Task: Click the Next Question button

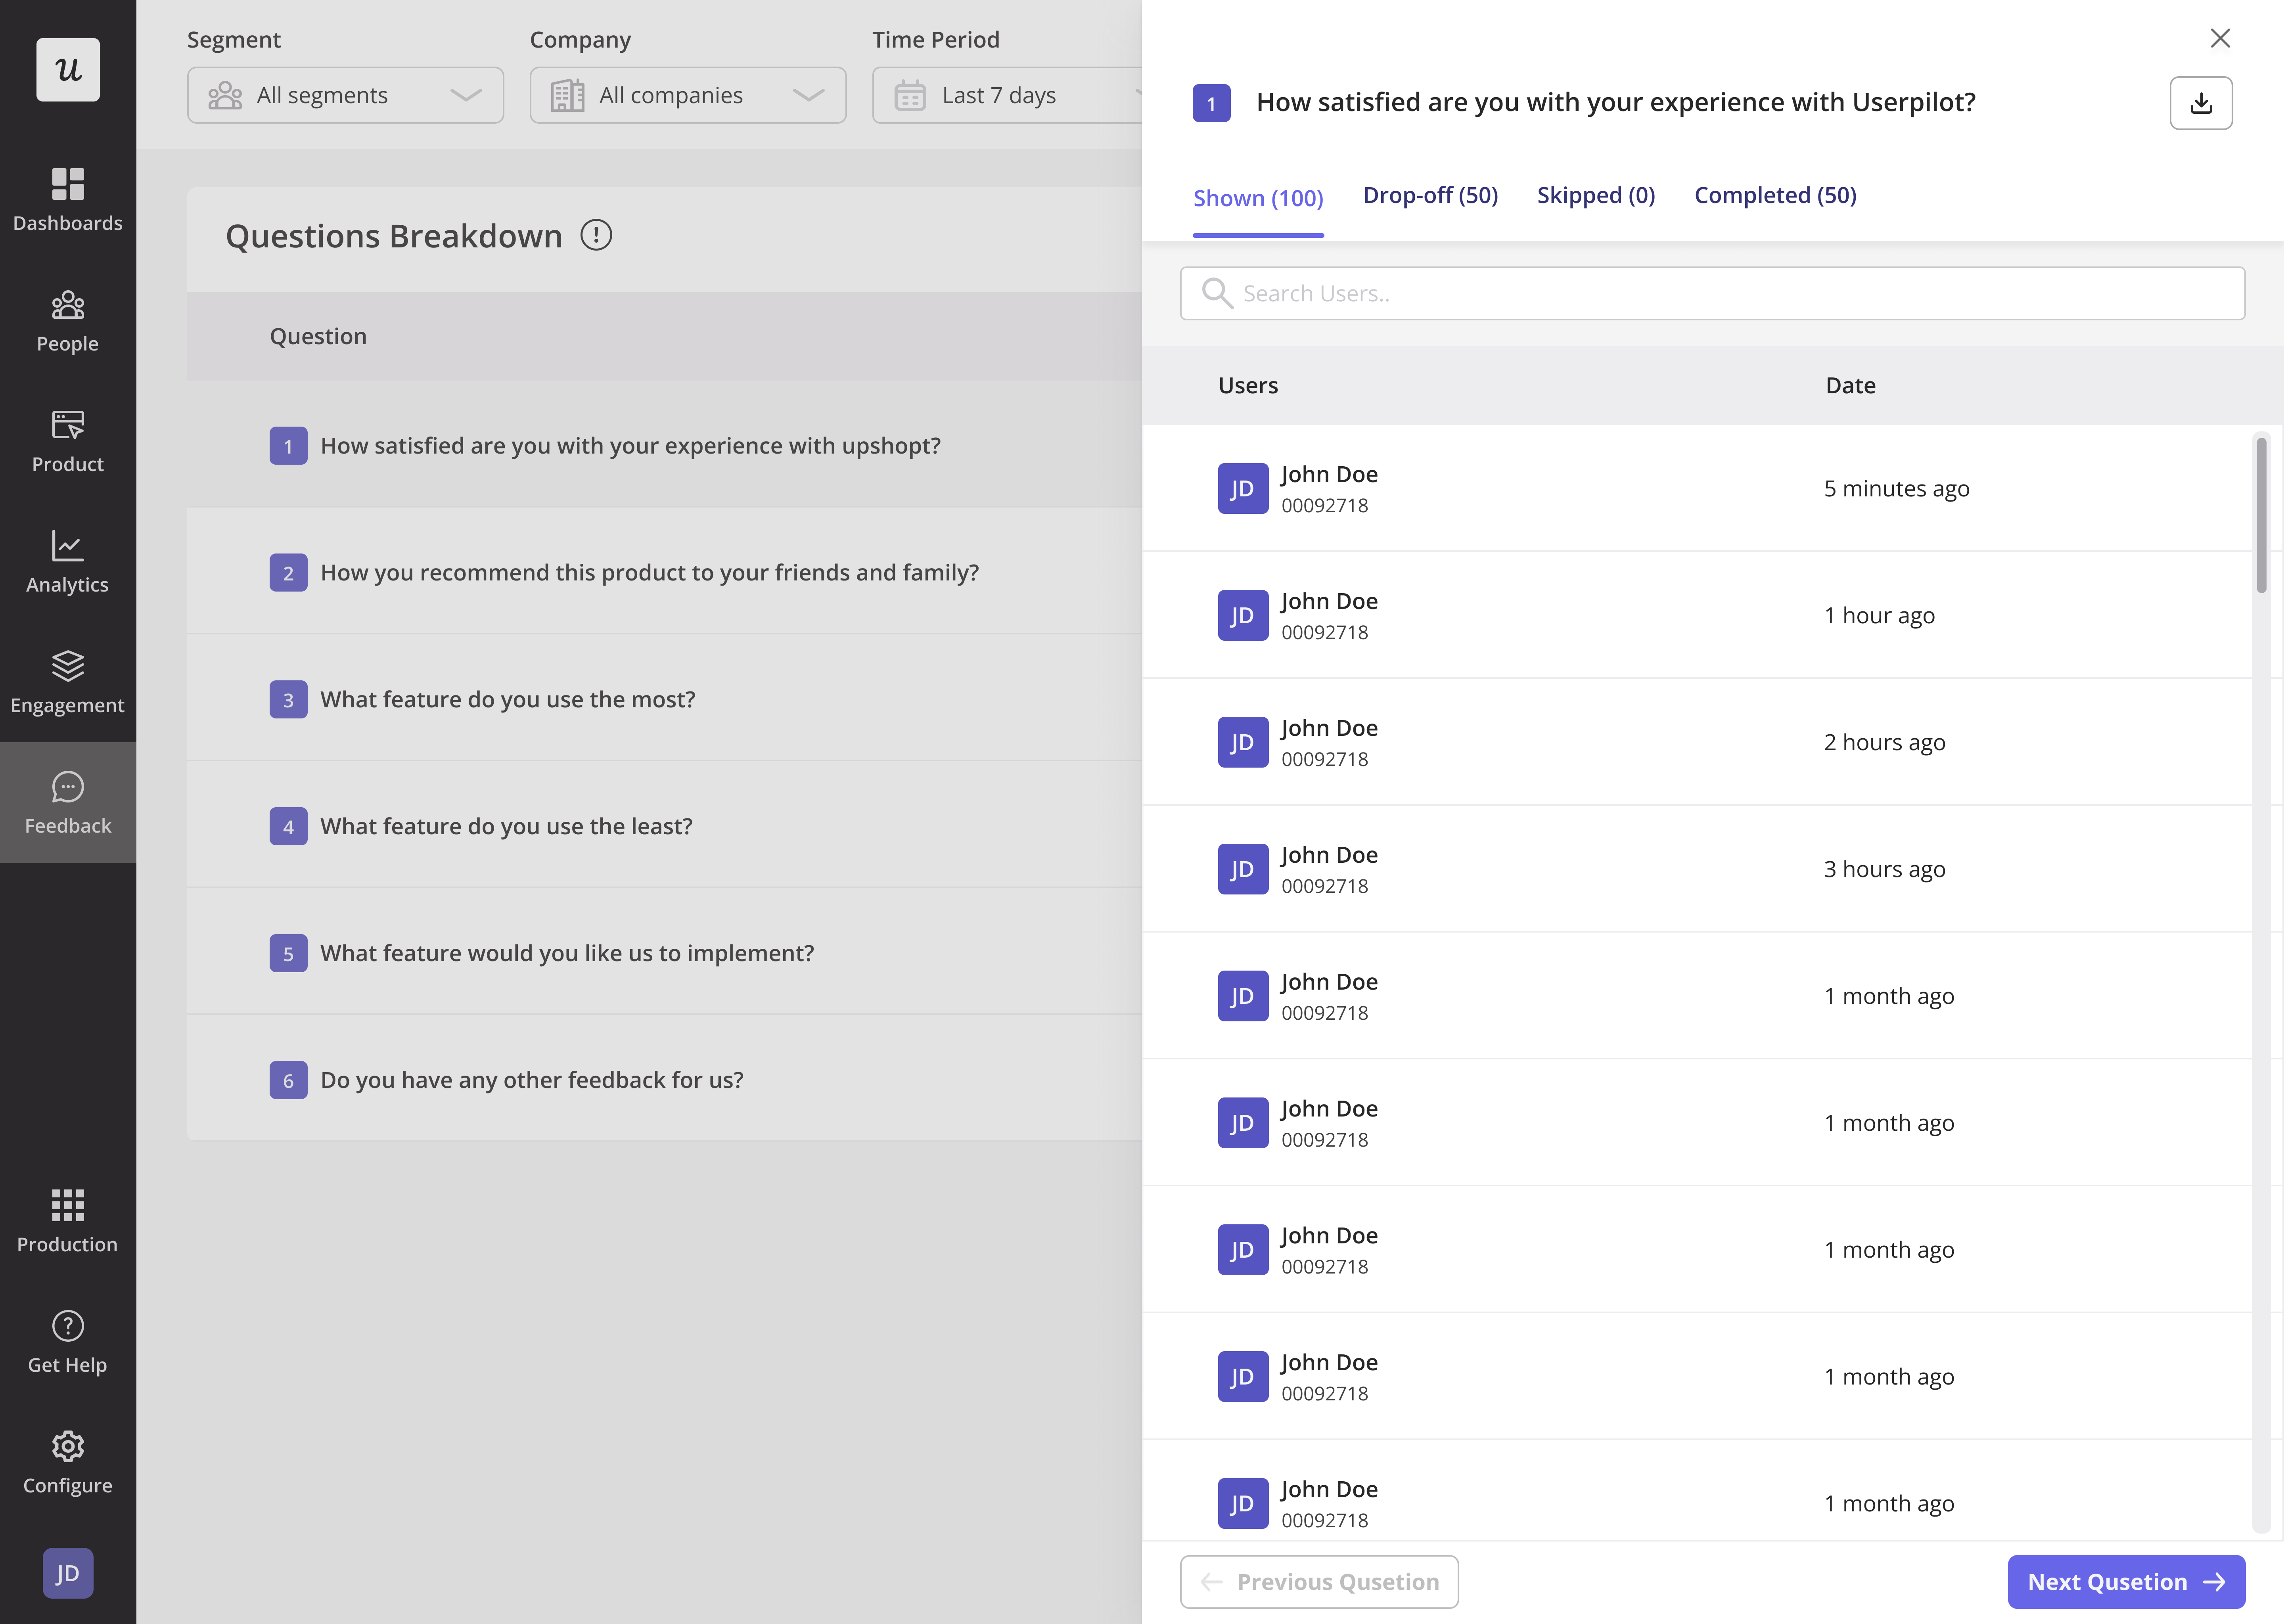Action: (x=2126, y=1582)
